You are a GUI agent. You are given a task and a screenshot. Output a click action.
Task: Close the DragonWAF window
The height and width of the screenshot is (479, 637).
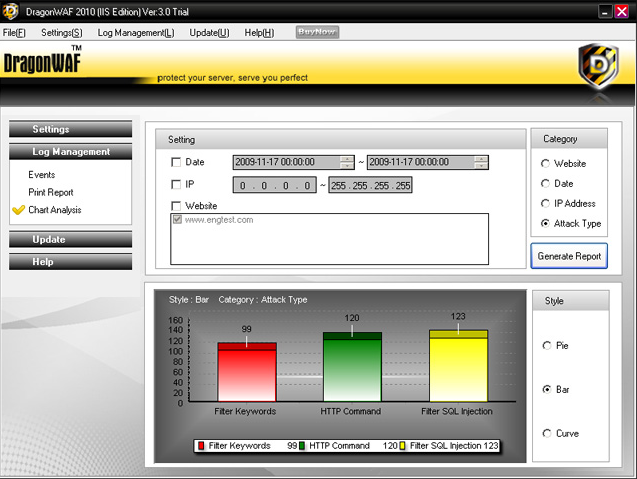pos(622,11)
